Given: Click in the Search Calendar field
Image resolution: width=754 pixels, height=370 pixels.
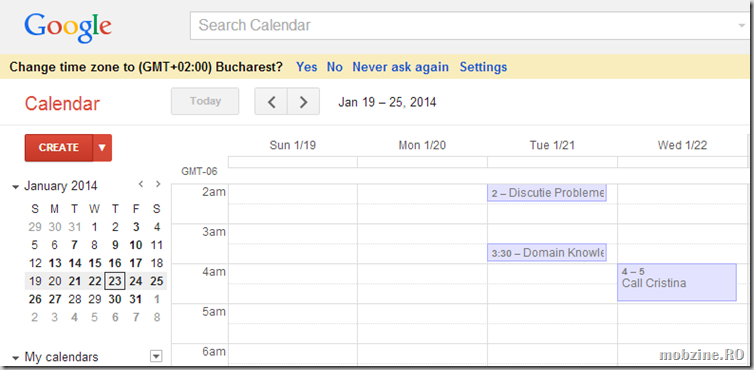Looking at the screenshot, I should [462, 26].
